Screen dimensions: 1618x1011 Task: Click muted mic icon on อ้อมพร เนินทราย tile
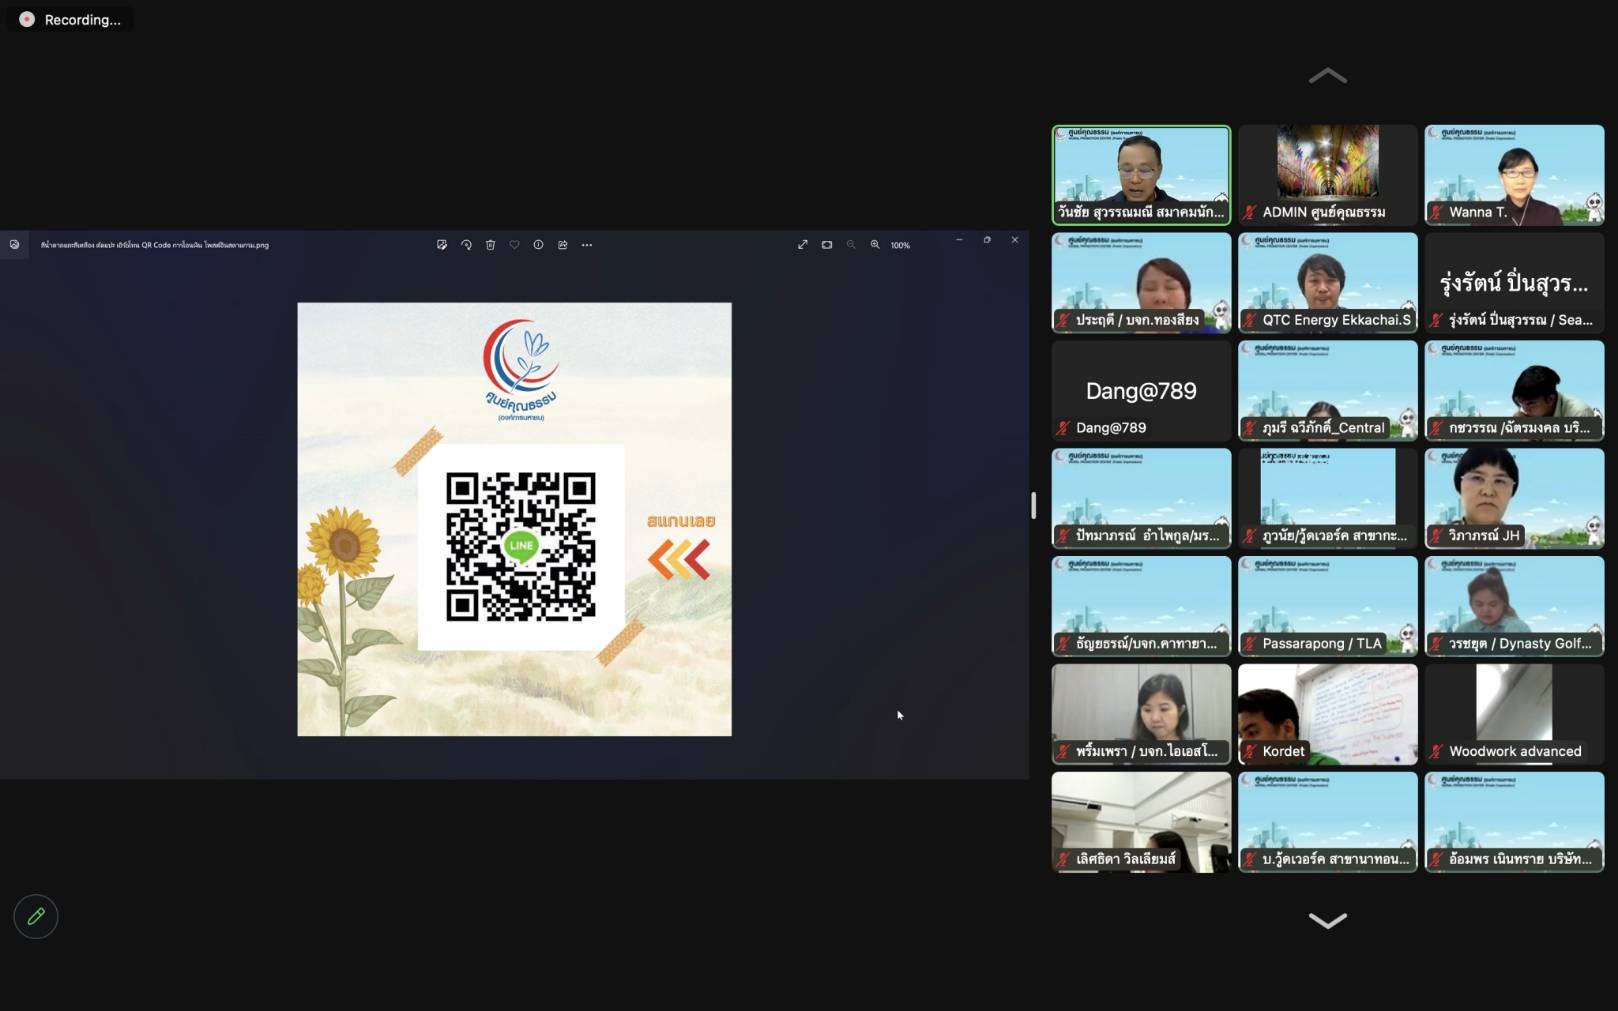pos(1437,860)
